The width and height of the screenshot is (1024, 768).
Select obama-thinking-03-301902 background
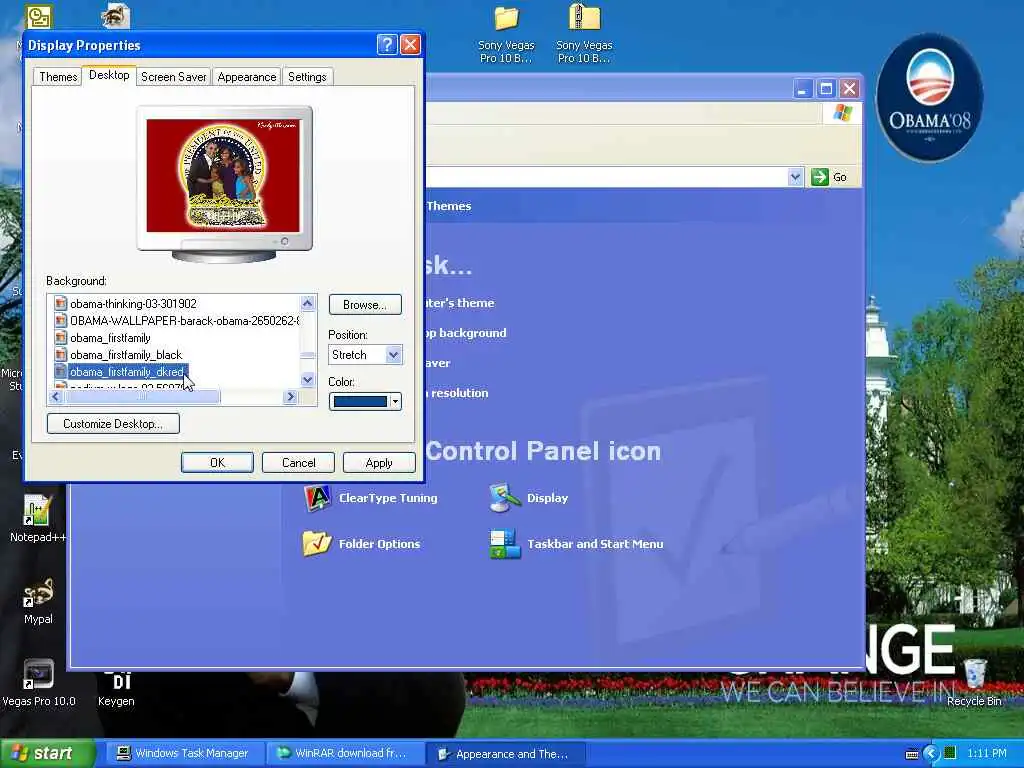pyautogui.click(x=133, y=304)
